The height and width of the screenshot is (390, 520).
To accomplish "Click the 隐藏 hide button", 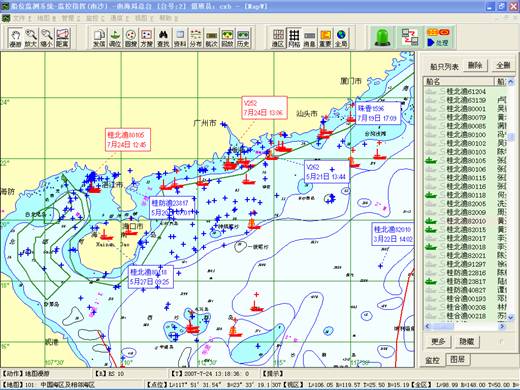I will coord(467,342).
